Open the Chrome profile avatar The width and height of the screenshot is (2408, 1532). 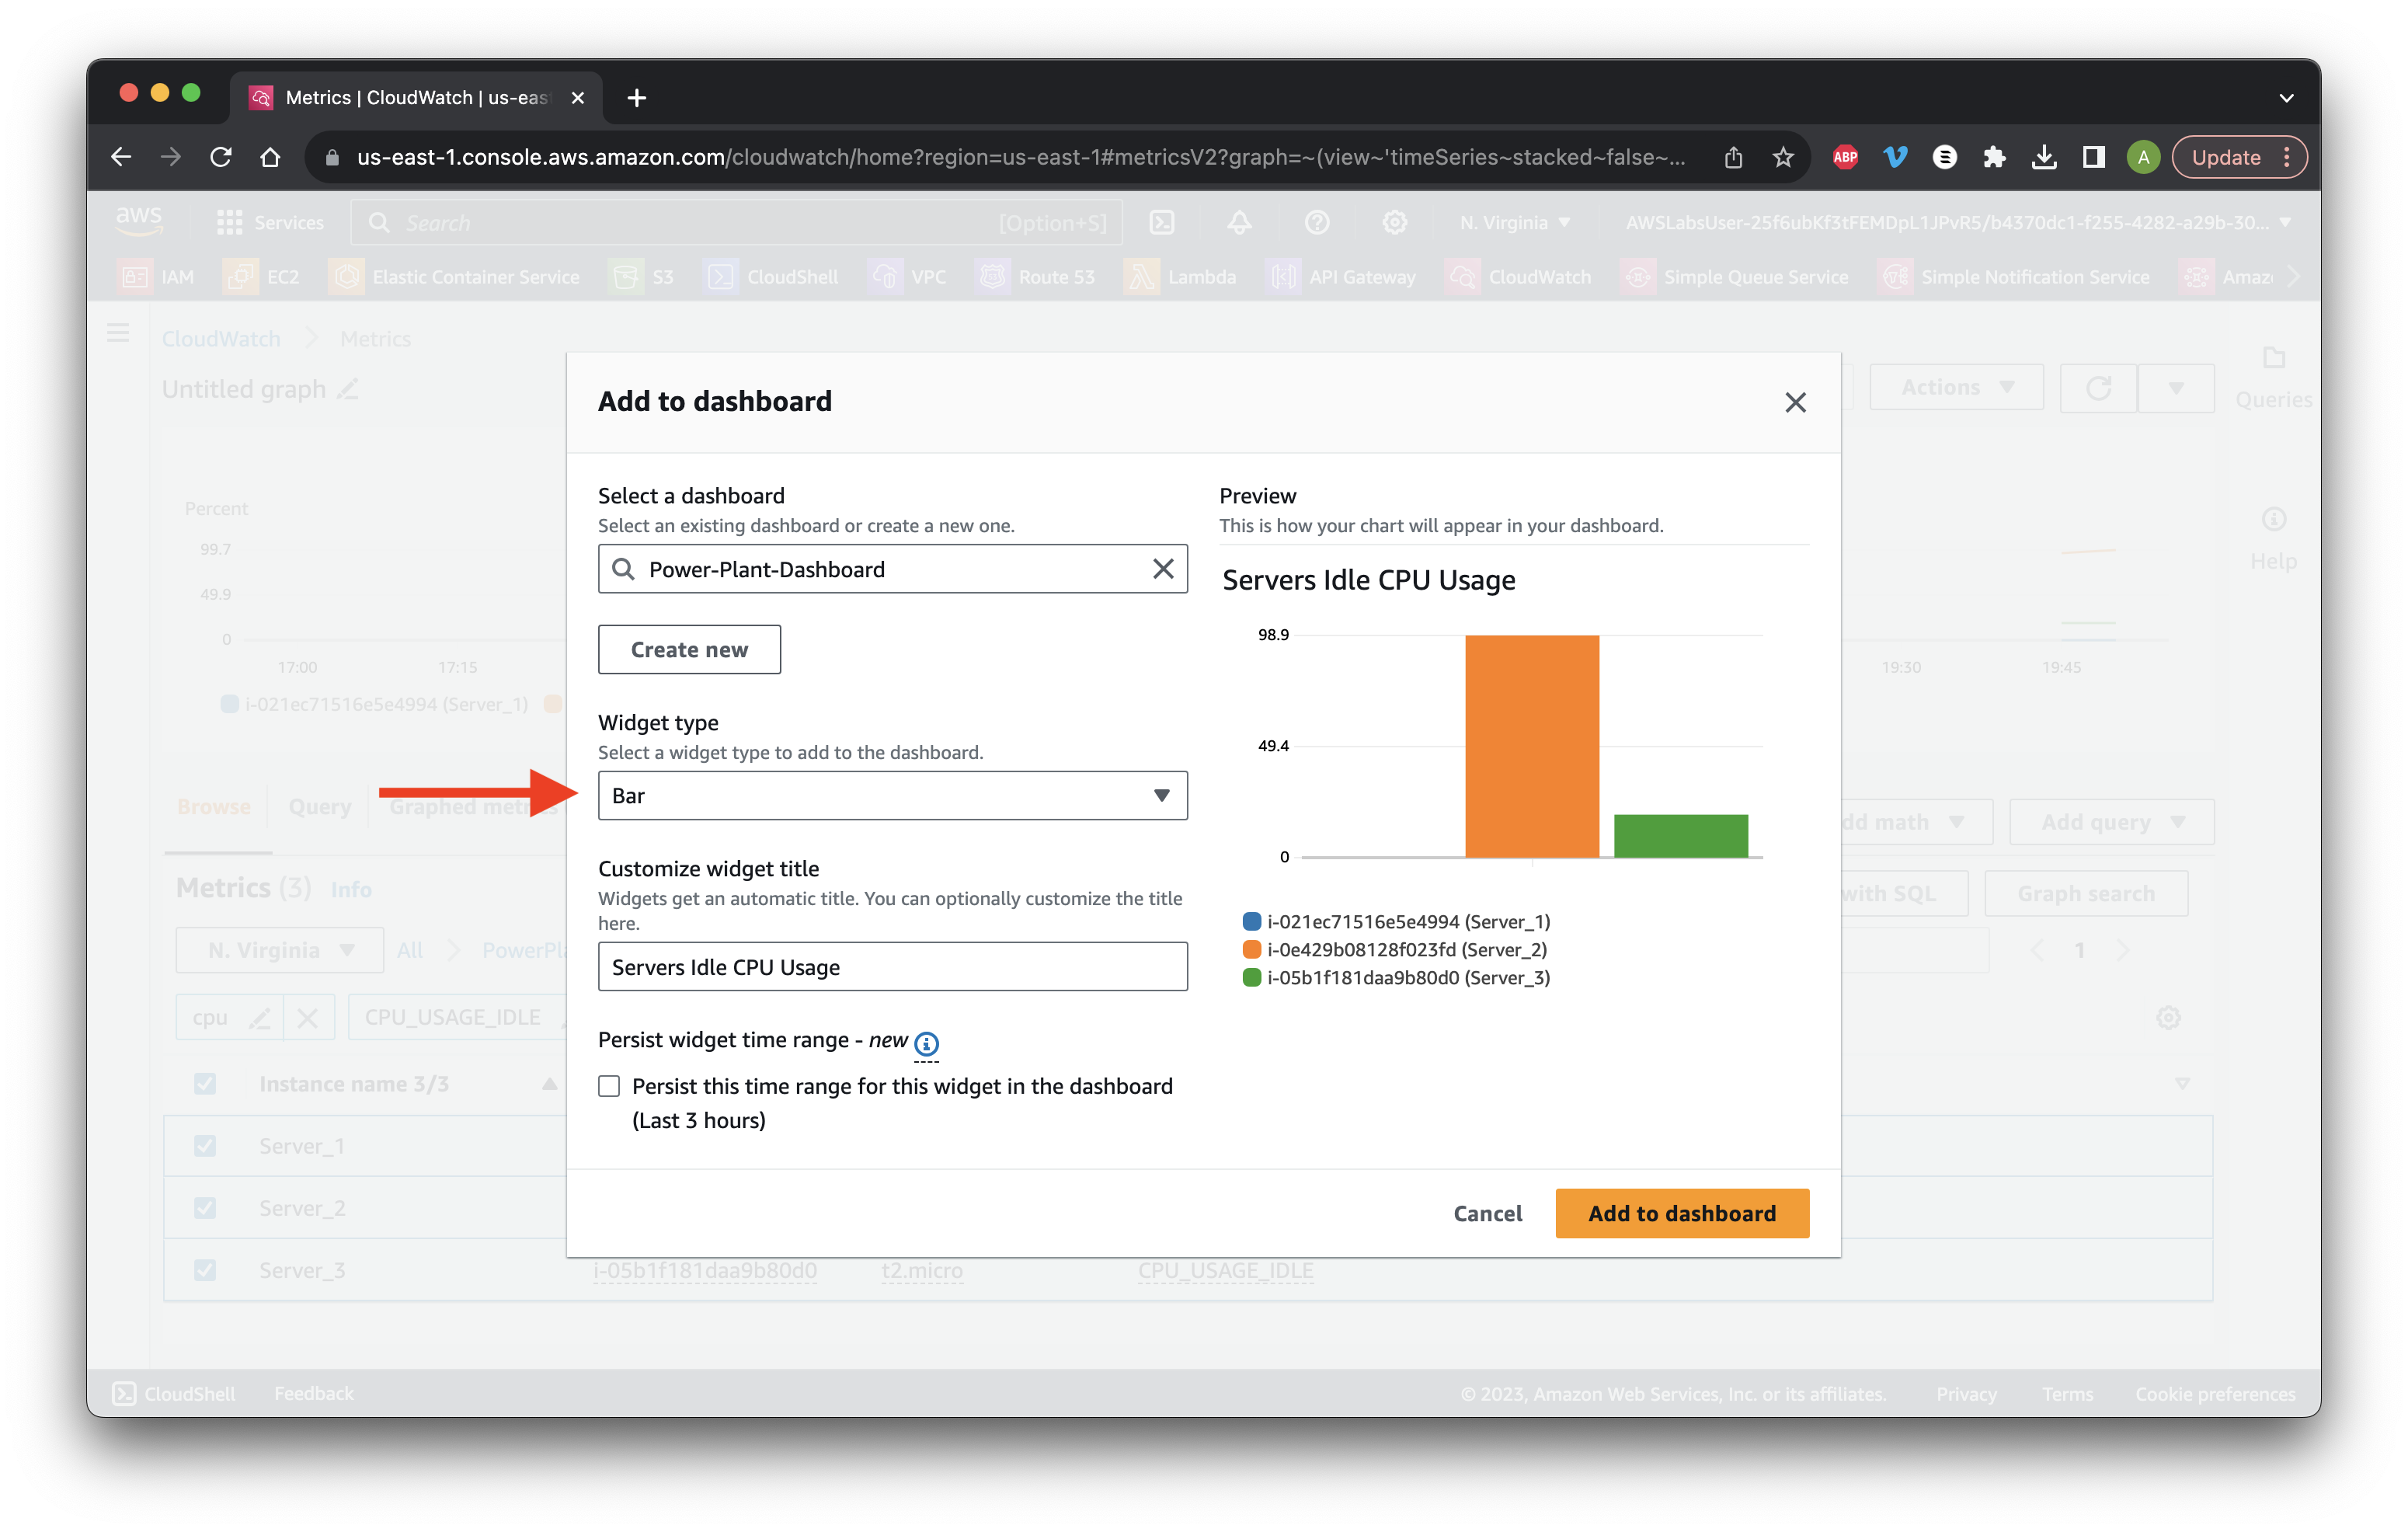[2143, 157]
